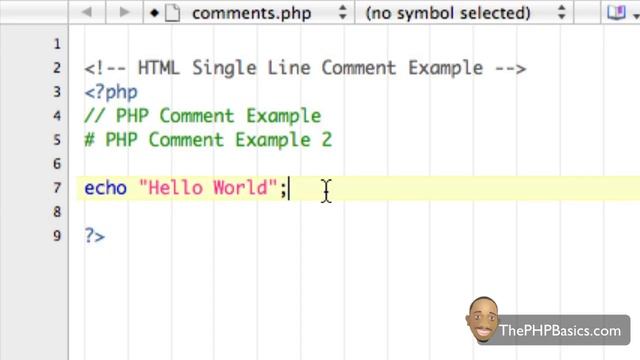640x360 pixels.
Task: Click the "Hello World" string
Action: [208, 188]
